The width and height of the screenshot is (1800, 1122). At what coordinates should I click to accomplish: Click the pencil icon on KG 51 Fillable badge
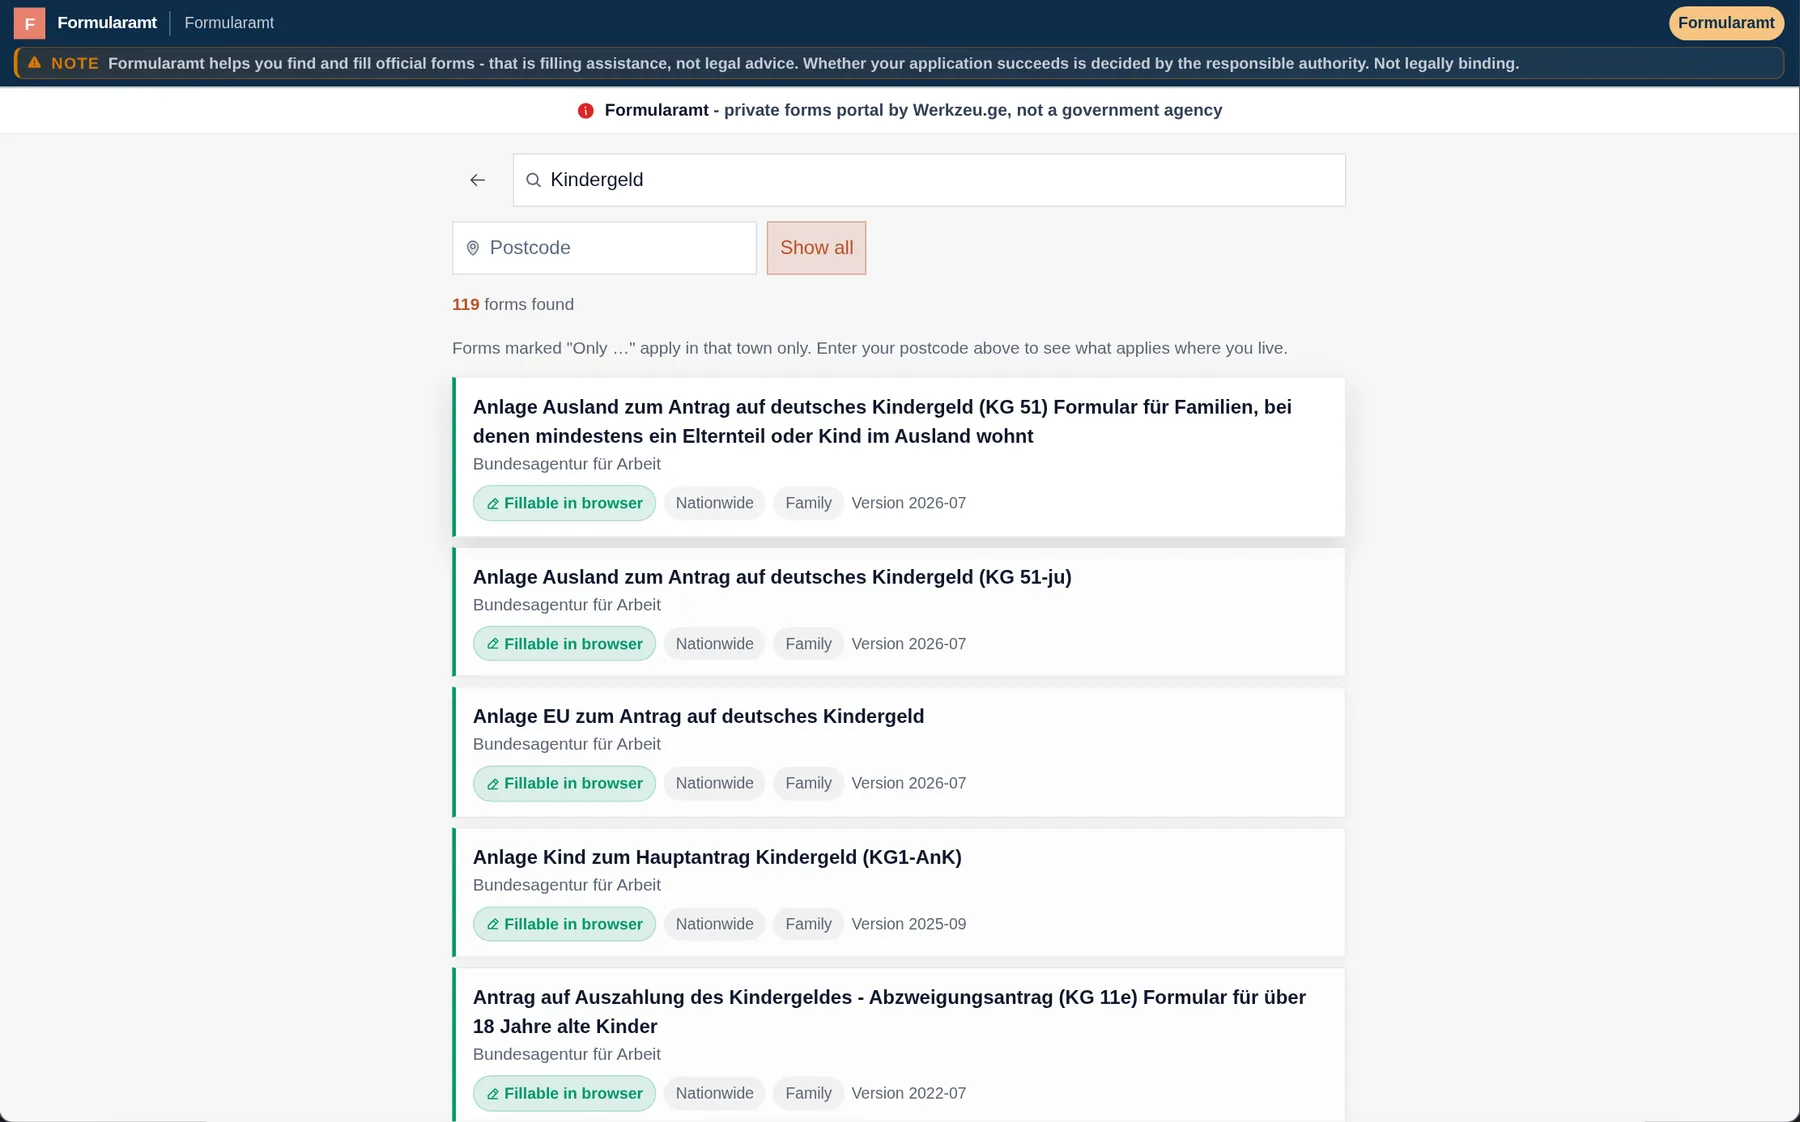492,504
